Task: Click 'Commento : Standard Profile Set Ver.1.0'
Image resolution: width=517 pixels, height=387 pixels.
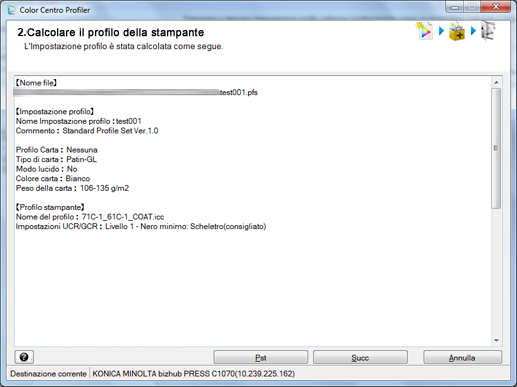Action: coord(87,131)
